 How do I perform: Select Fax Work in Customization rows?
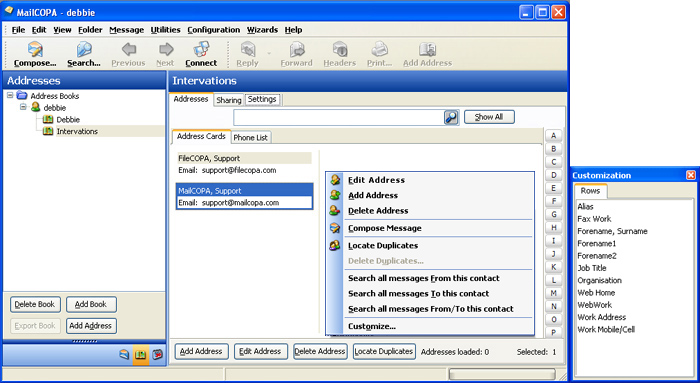click(594, 219)
